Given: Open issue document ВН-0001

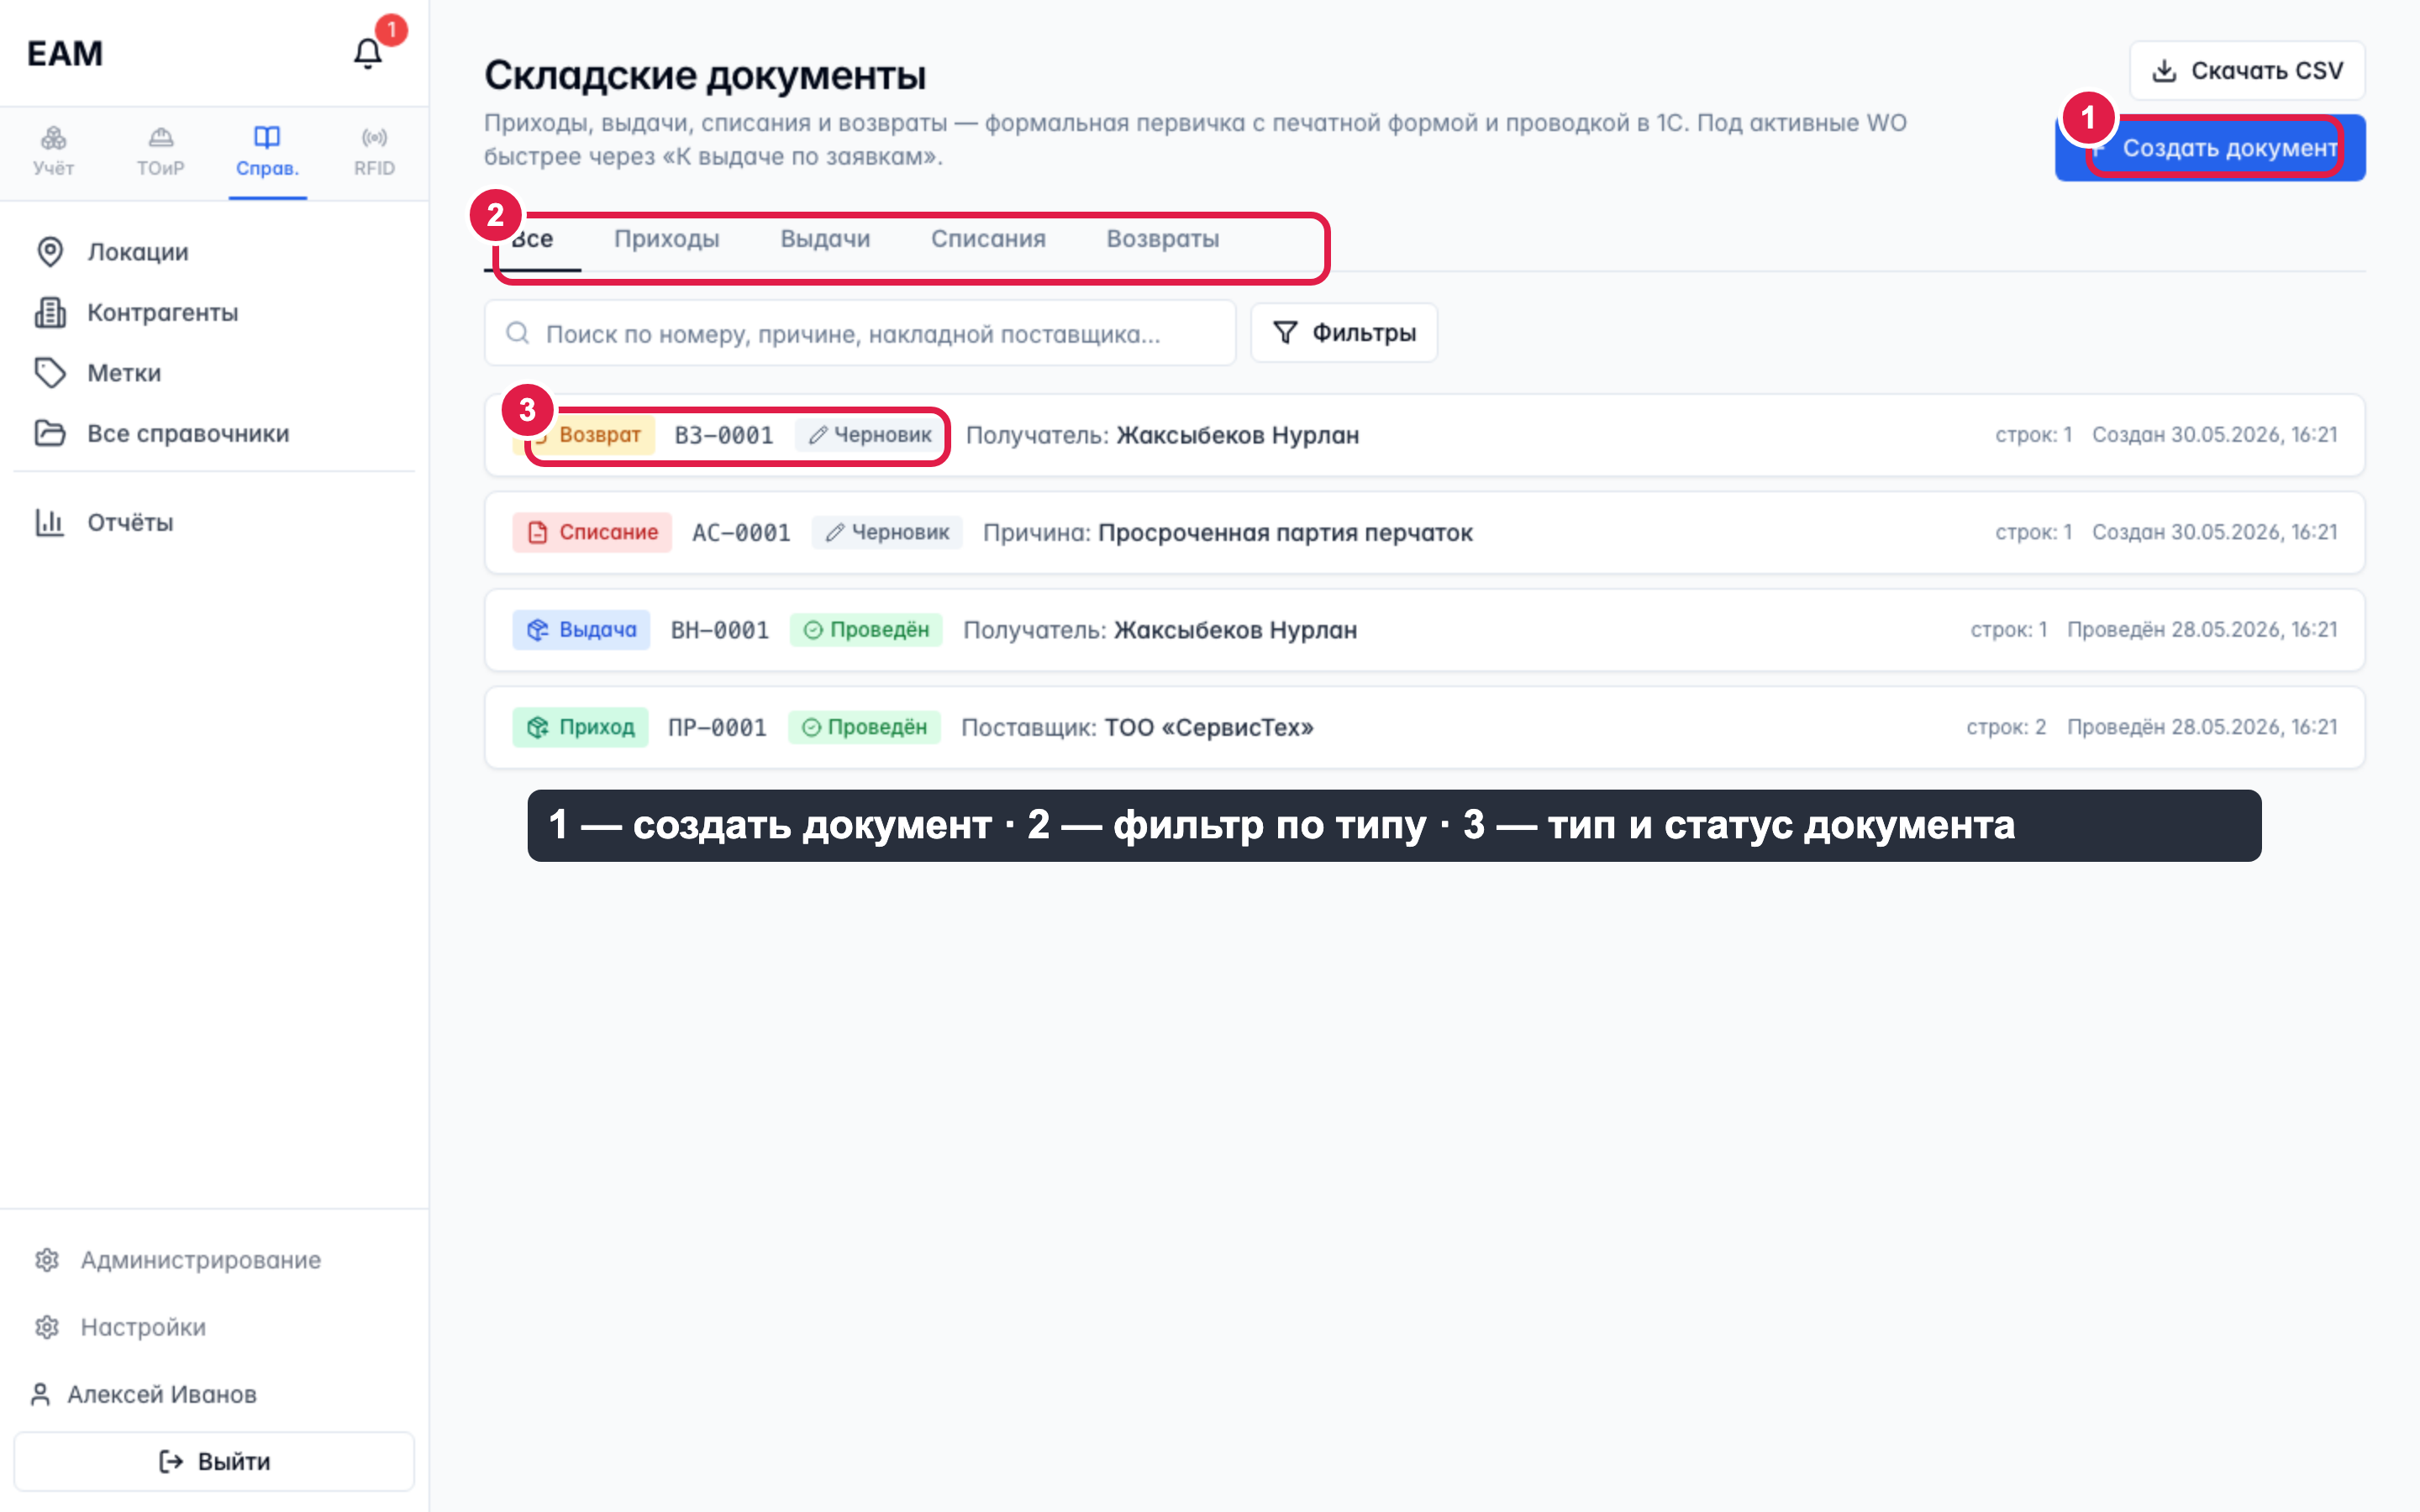Looking at the screenshot, I should (x=1424, y=630).
